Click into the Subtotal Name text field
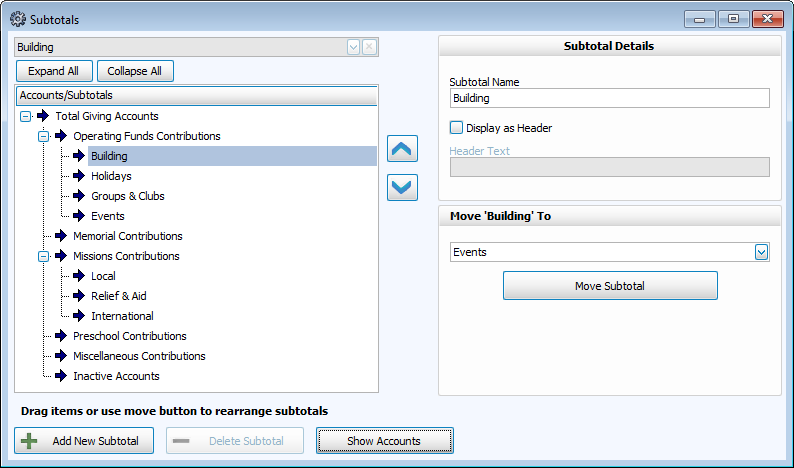 [x=610, y=98]
